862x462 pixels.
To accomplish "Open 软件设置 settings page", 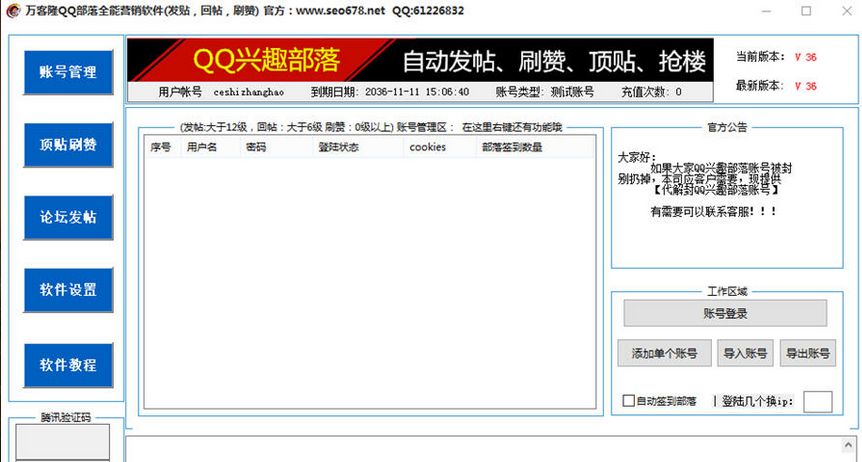I will click(68, 291).
